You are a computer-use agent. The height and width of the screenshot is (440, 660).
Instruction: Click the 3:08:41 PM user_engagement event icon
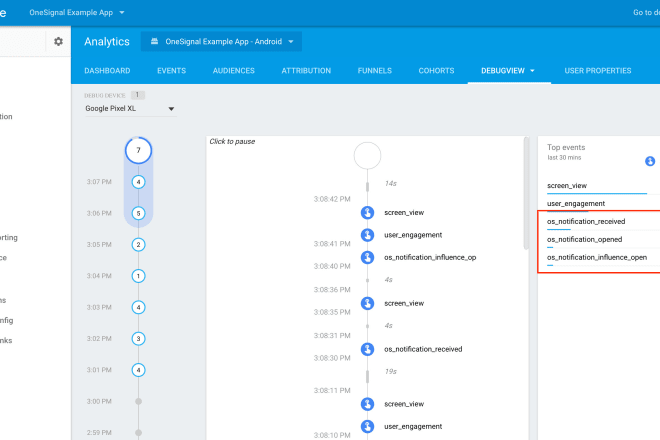pyautogui.click(x=367, y=235)
